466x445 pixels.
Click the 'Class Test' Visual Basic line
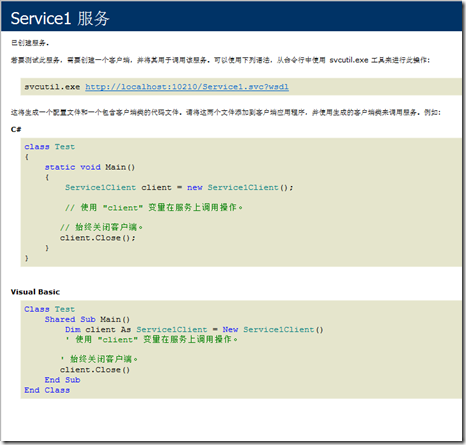coord(49,309)
